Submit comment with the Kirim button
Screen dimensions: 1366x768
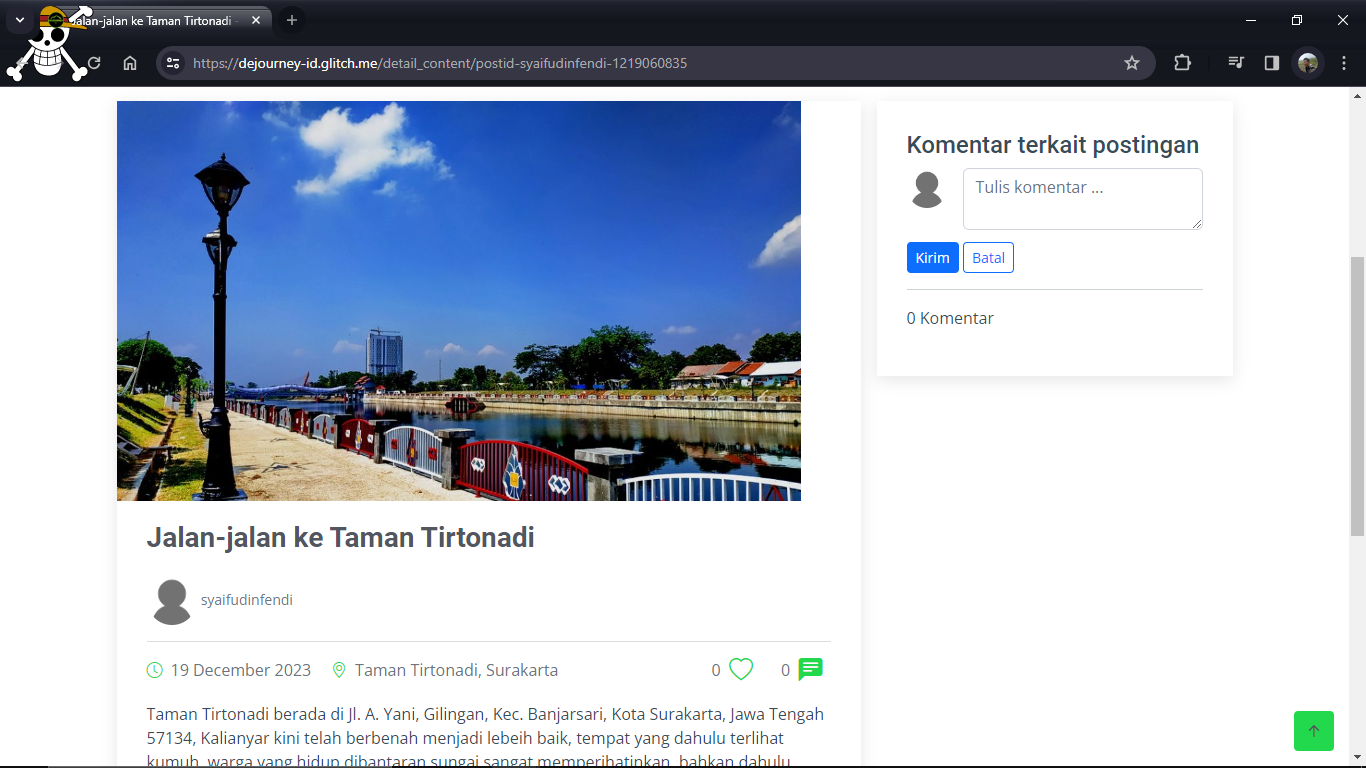pos(932,258)
